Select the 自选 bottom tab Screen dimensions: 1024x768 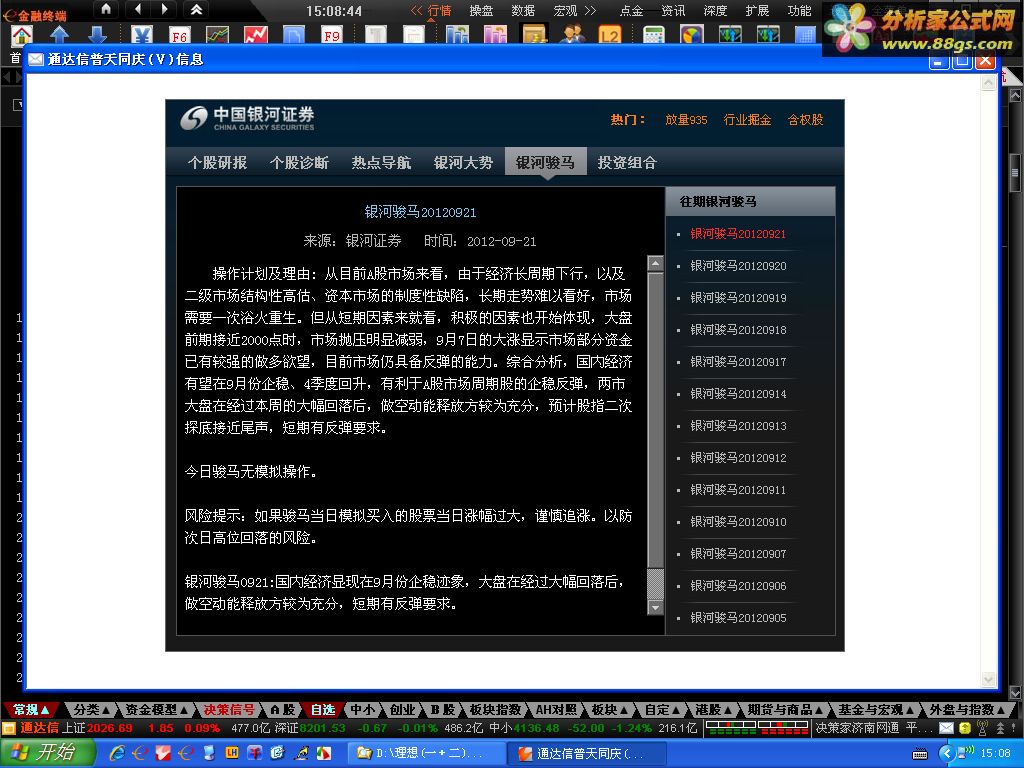click(x=323, y=710)
